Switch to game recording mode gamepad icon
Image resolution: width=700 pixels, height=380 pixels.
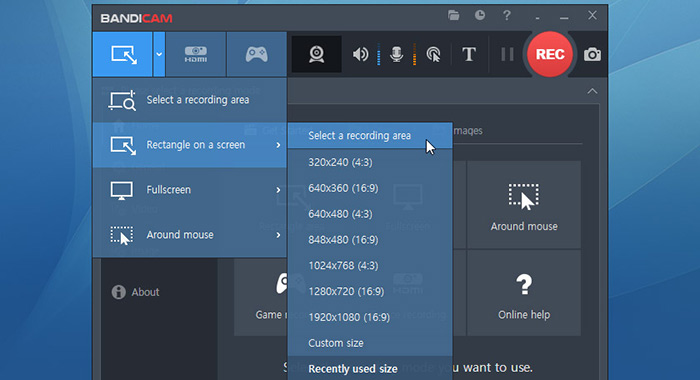pos(256,54)
